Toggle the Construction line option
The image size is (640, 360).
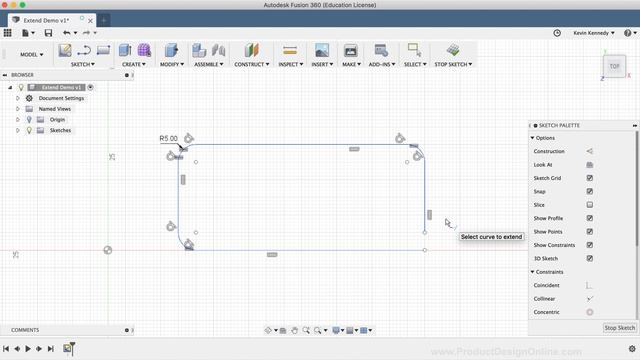589,151
